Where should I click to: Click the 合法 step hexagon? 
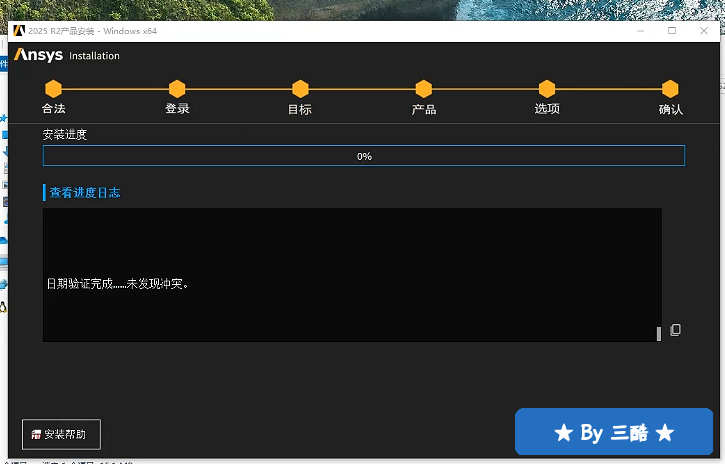point(54,89)
